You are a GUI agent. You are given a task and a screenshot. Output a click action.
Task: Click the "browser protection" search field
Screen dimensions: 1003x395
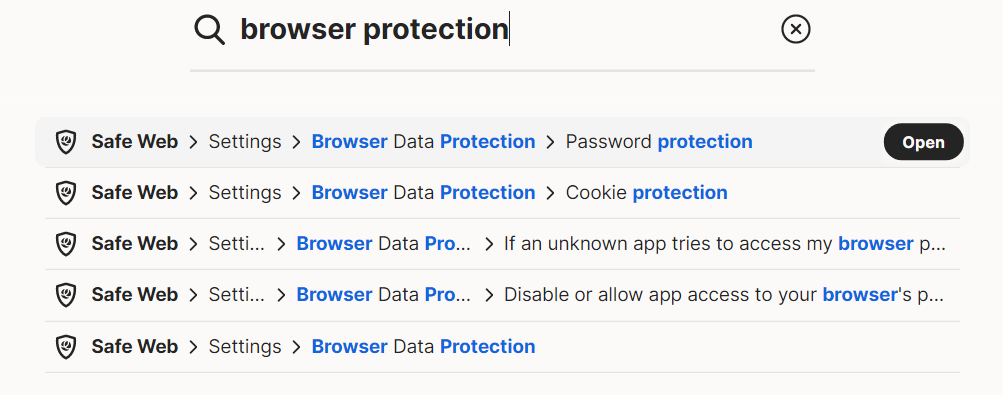(x=502, y=29)
